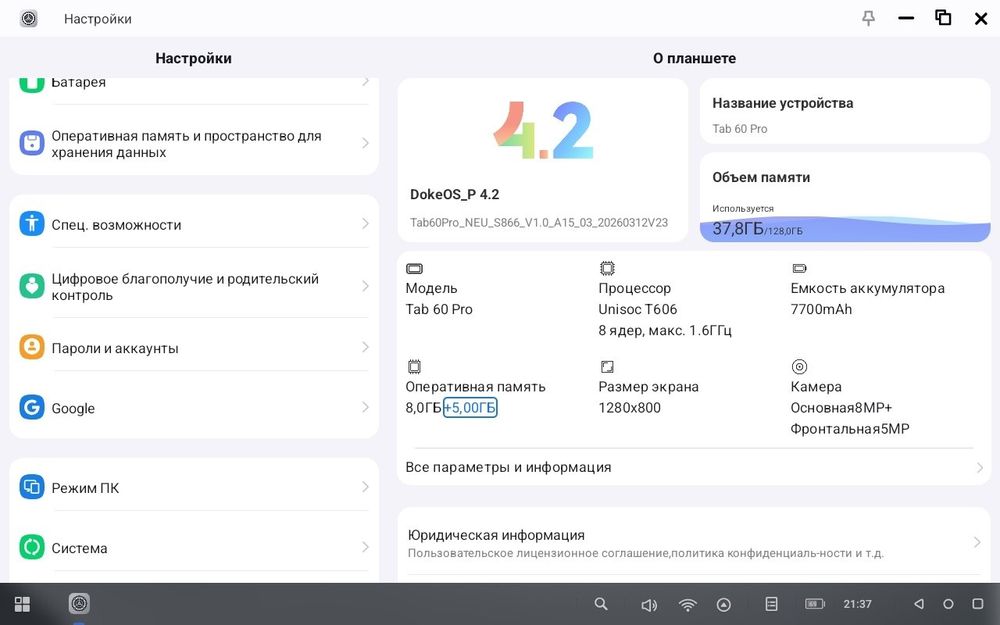The image size is (1000, 625).
Task: Click taskbar volume speaker icon
Action: click(649, 605)
